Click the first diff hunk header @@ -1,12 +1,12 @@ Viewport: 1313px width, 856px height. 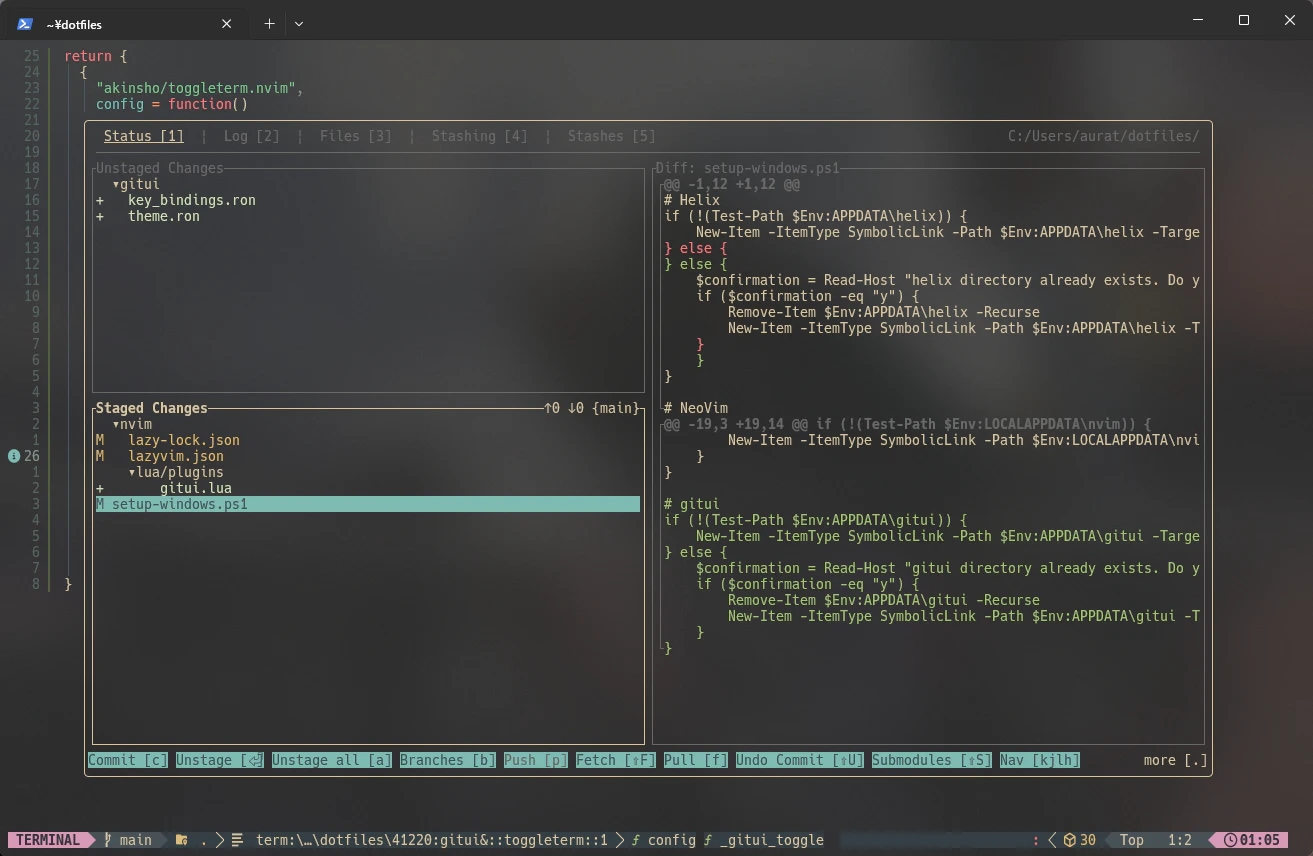click(732, 184)
